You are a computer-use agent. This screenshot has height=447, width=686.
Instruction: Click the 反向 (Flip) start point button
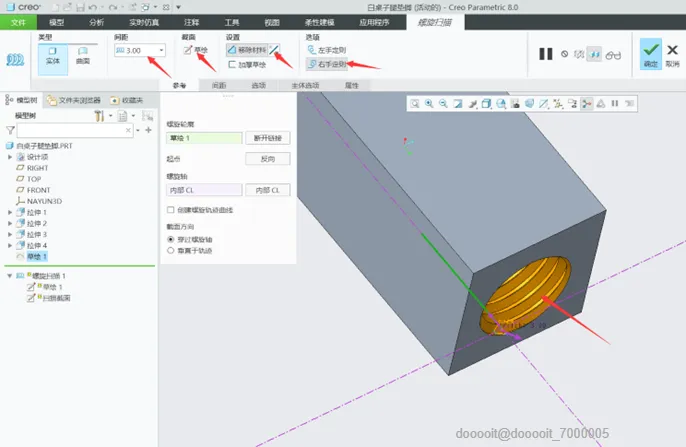(268, 159)
